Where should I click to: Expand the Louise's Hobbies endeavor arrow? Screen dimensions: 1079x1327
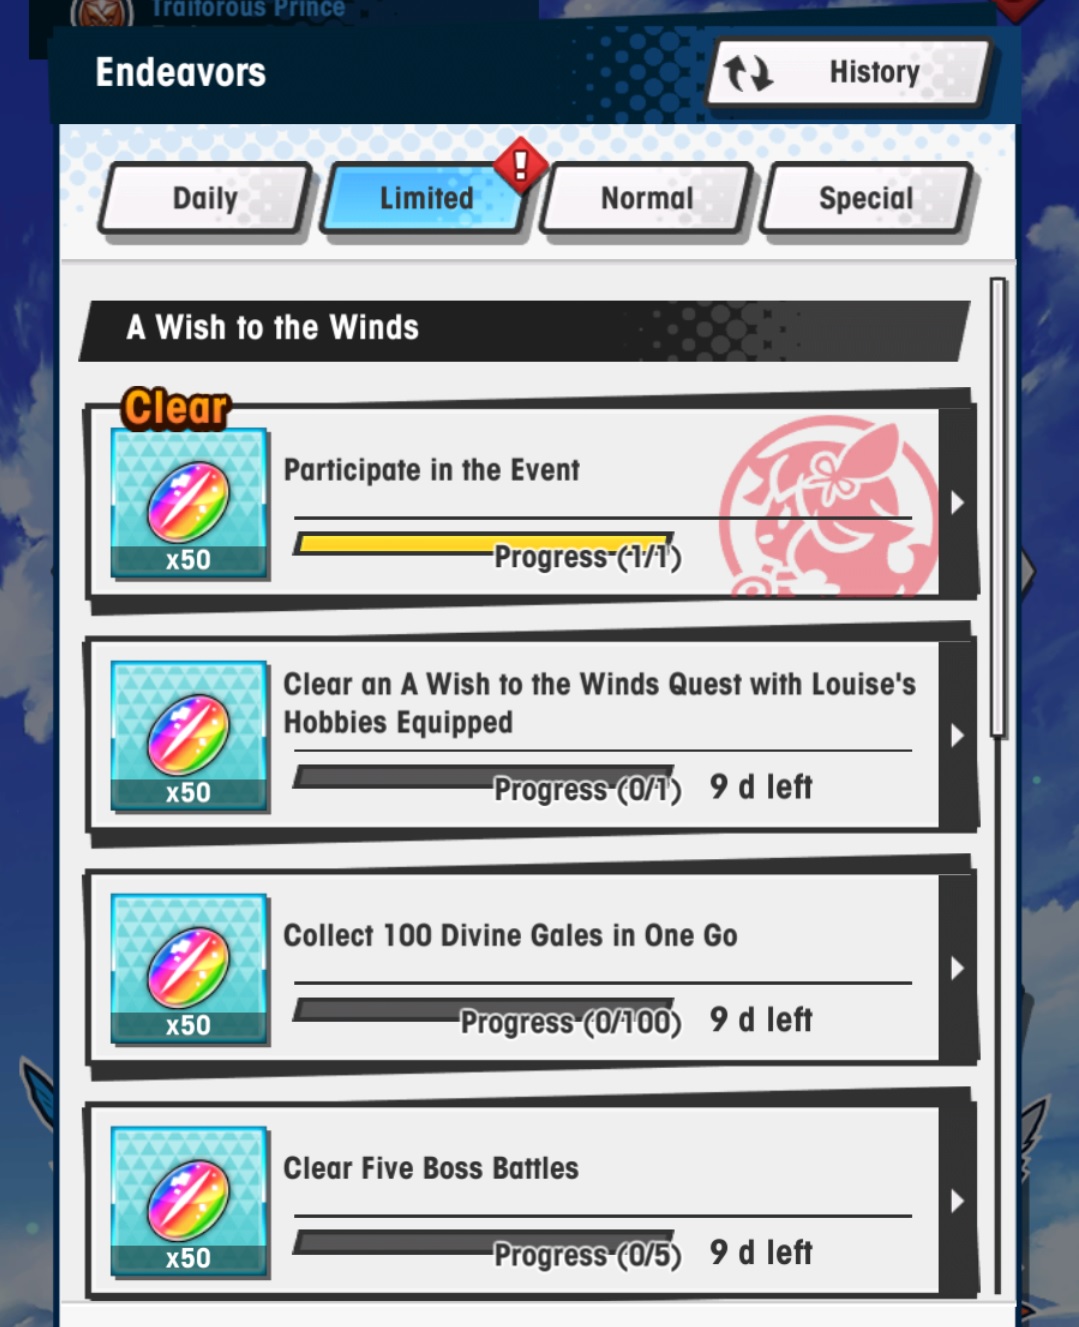pos(957,736)
